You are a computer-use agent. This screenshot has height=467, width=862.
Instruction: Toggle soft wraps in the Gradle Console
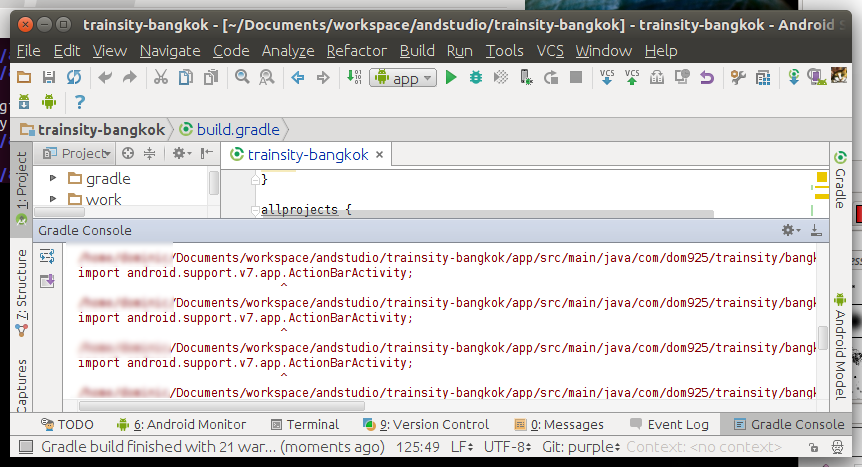[47, 256]
